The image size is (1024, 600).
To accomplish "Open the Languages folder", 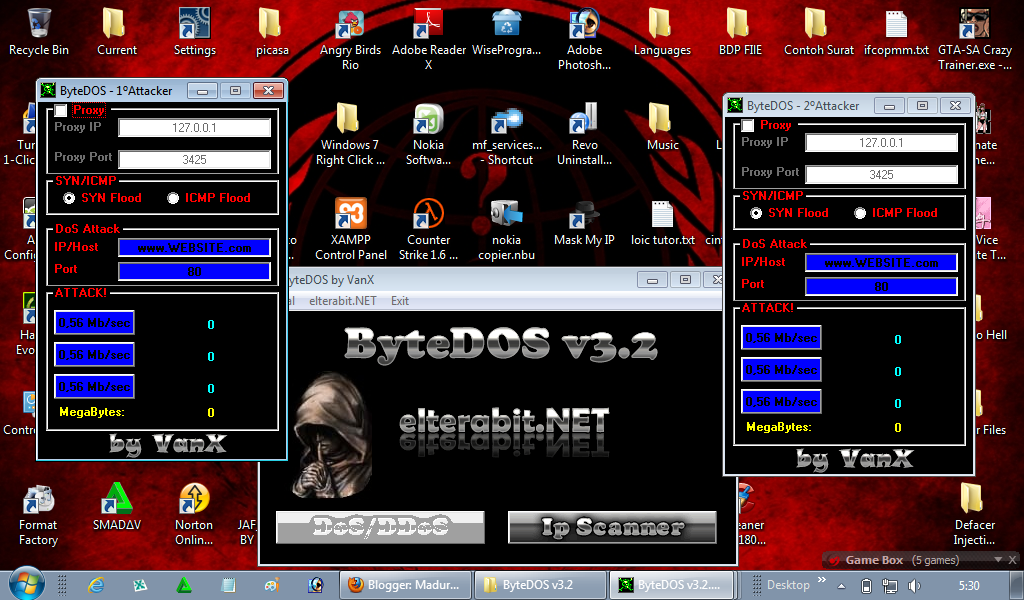I will pos(662,32).
